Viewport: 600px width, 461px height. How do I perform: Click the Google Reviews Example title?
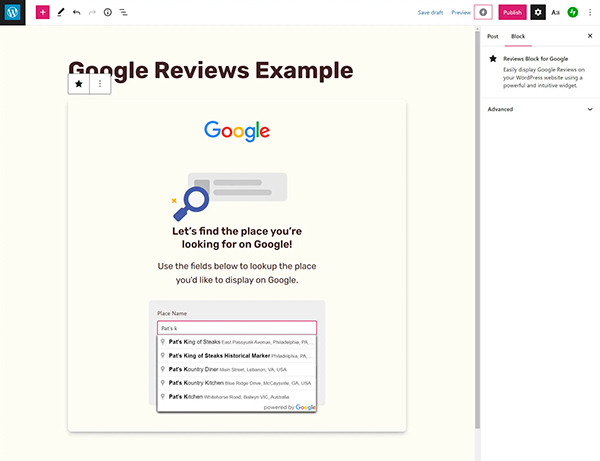[x=210, y=70]
